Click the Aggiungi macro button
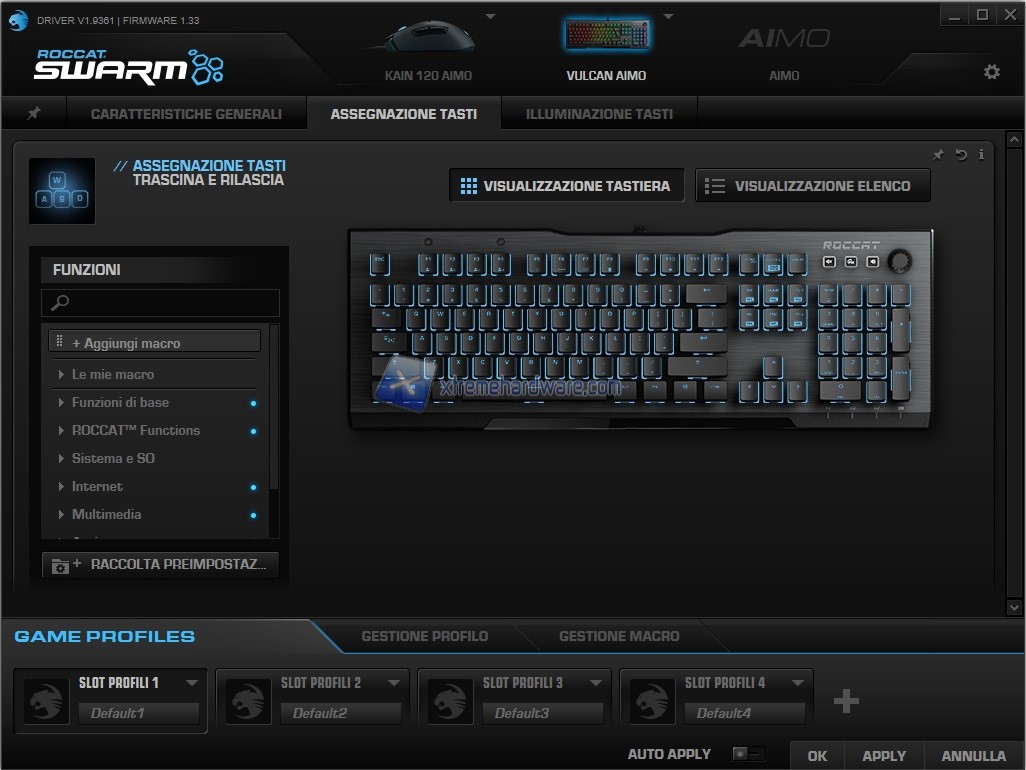The image size is (1026, 770). [154, 343]
